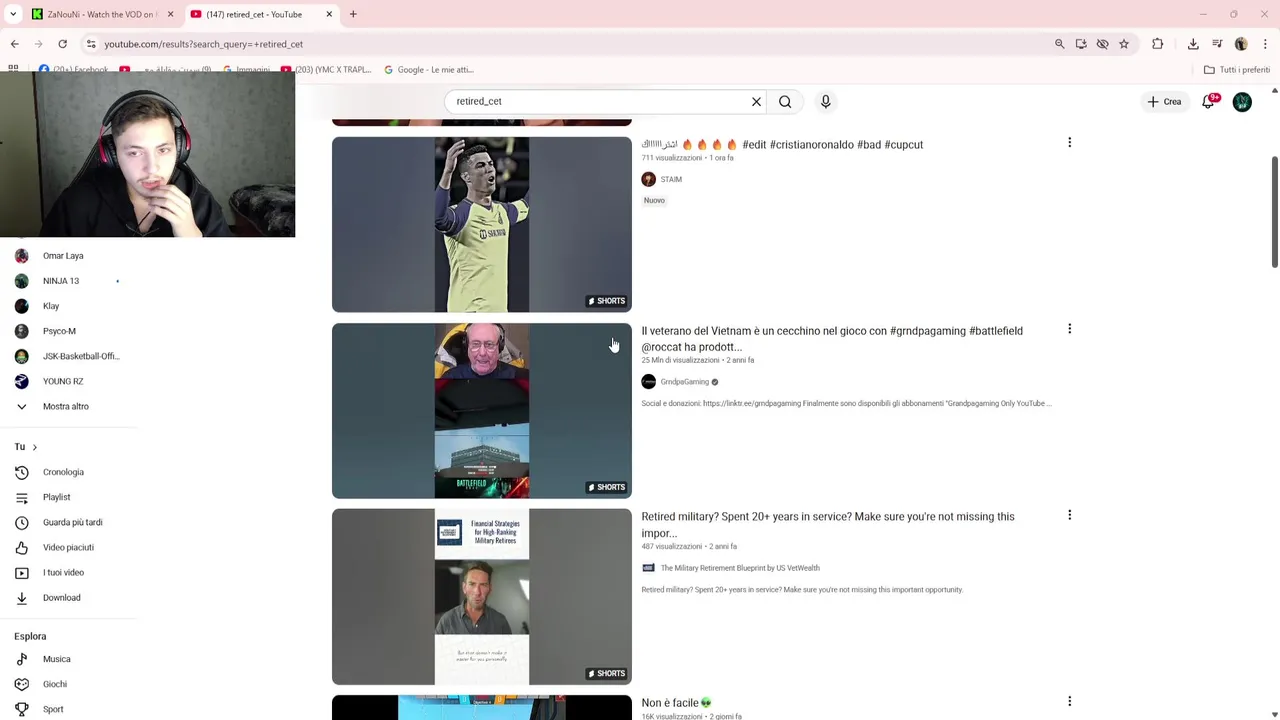Viewport: 1280px width, 720px height.
Task: Open more options for the Non è facile video
Action: click(x=1069, y=701)
